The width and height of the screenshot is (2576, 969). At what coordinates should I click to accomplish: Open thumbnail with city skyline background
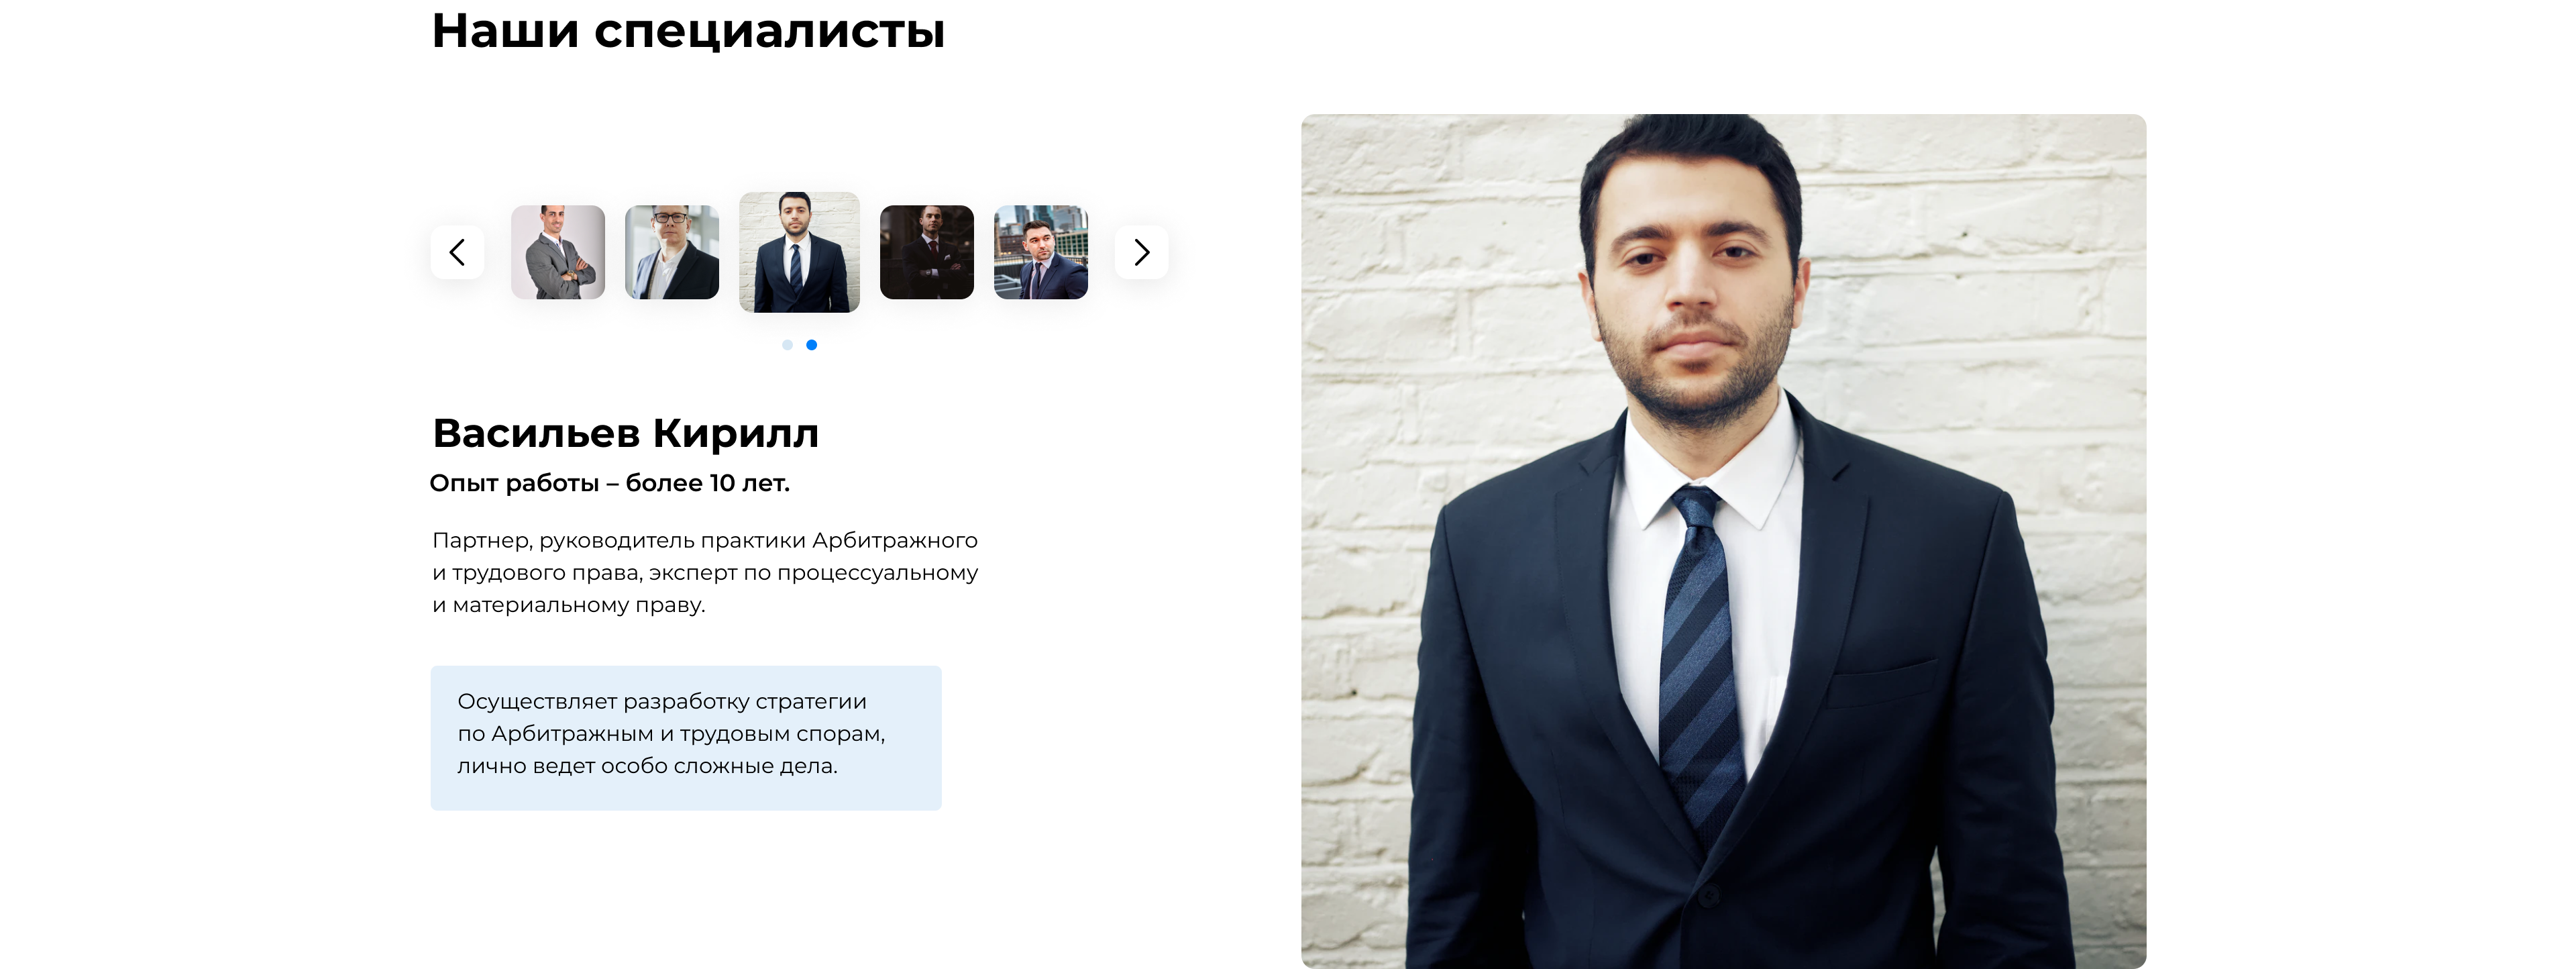1041,252
